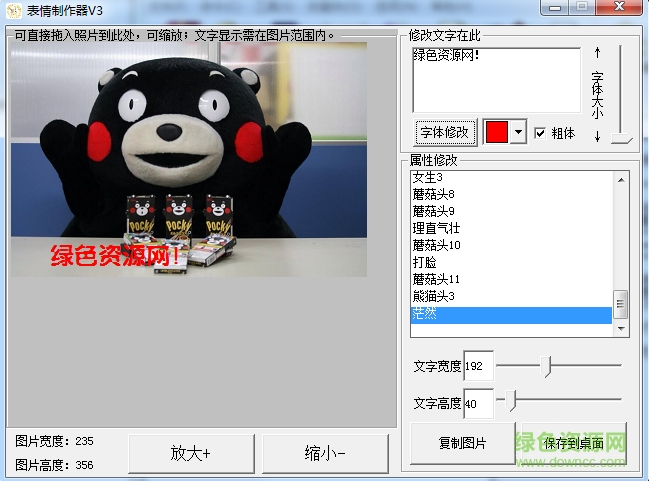The height and width of the screenshot is (481, 649).
Task: Click the 文字宽度 slider handle
Action: tap(546, 366)
